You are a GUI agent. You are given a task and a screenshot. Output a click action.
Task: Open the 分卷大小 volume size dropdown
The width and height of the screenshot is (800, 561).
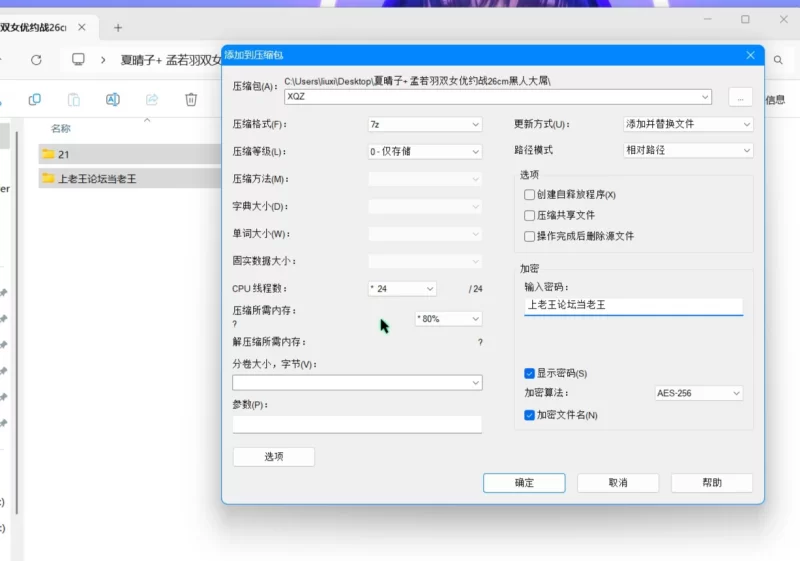coord(357,382)
